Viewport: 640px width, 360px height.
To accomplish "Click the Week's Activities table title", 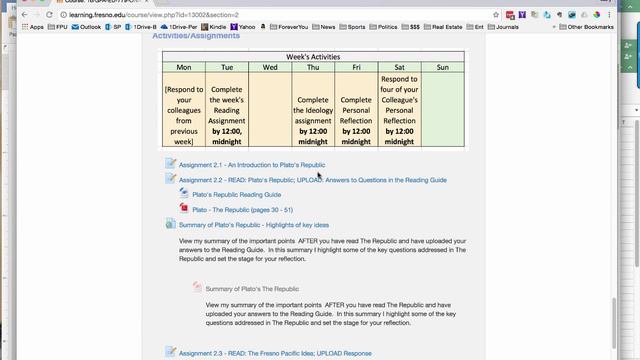I will pyautogui.click(x=313, y=57).
